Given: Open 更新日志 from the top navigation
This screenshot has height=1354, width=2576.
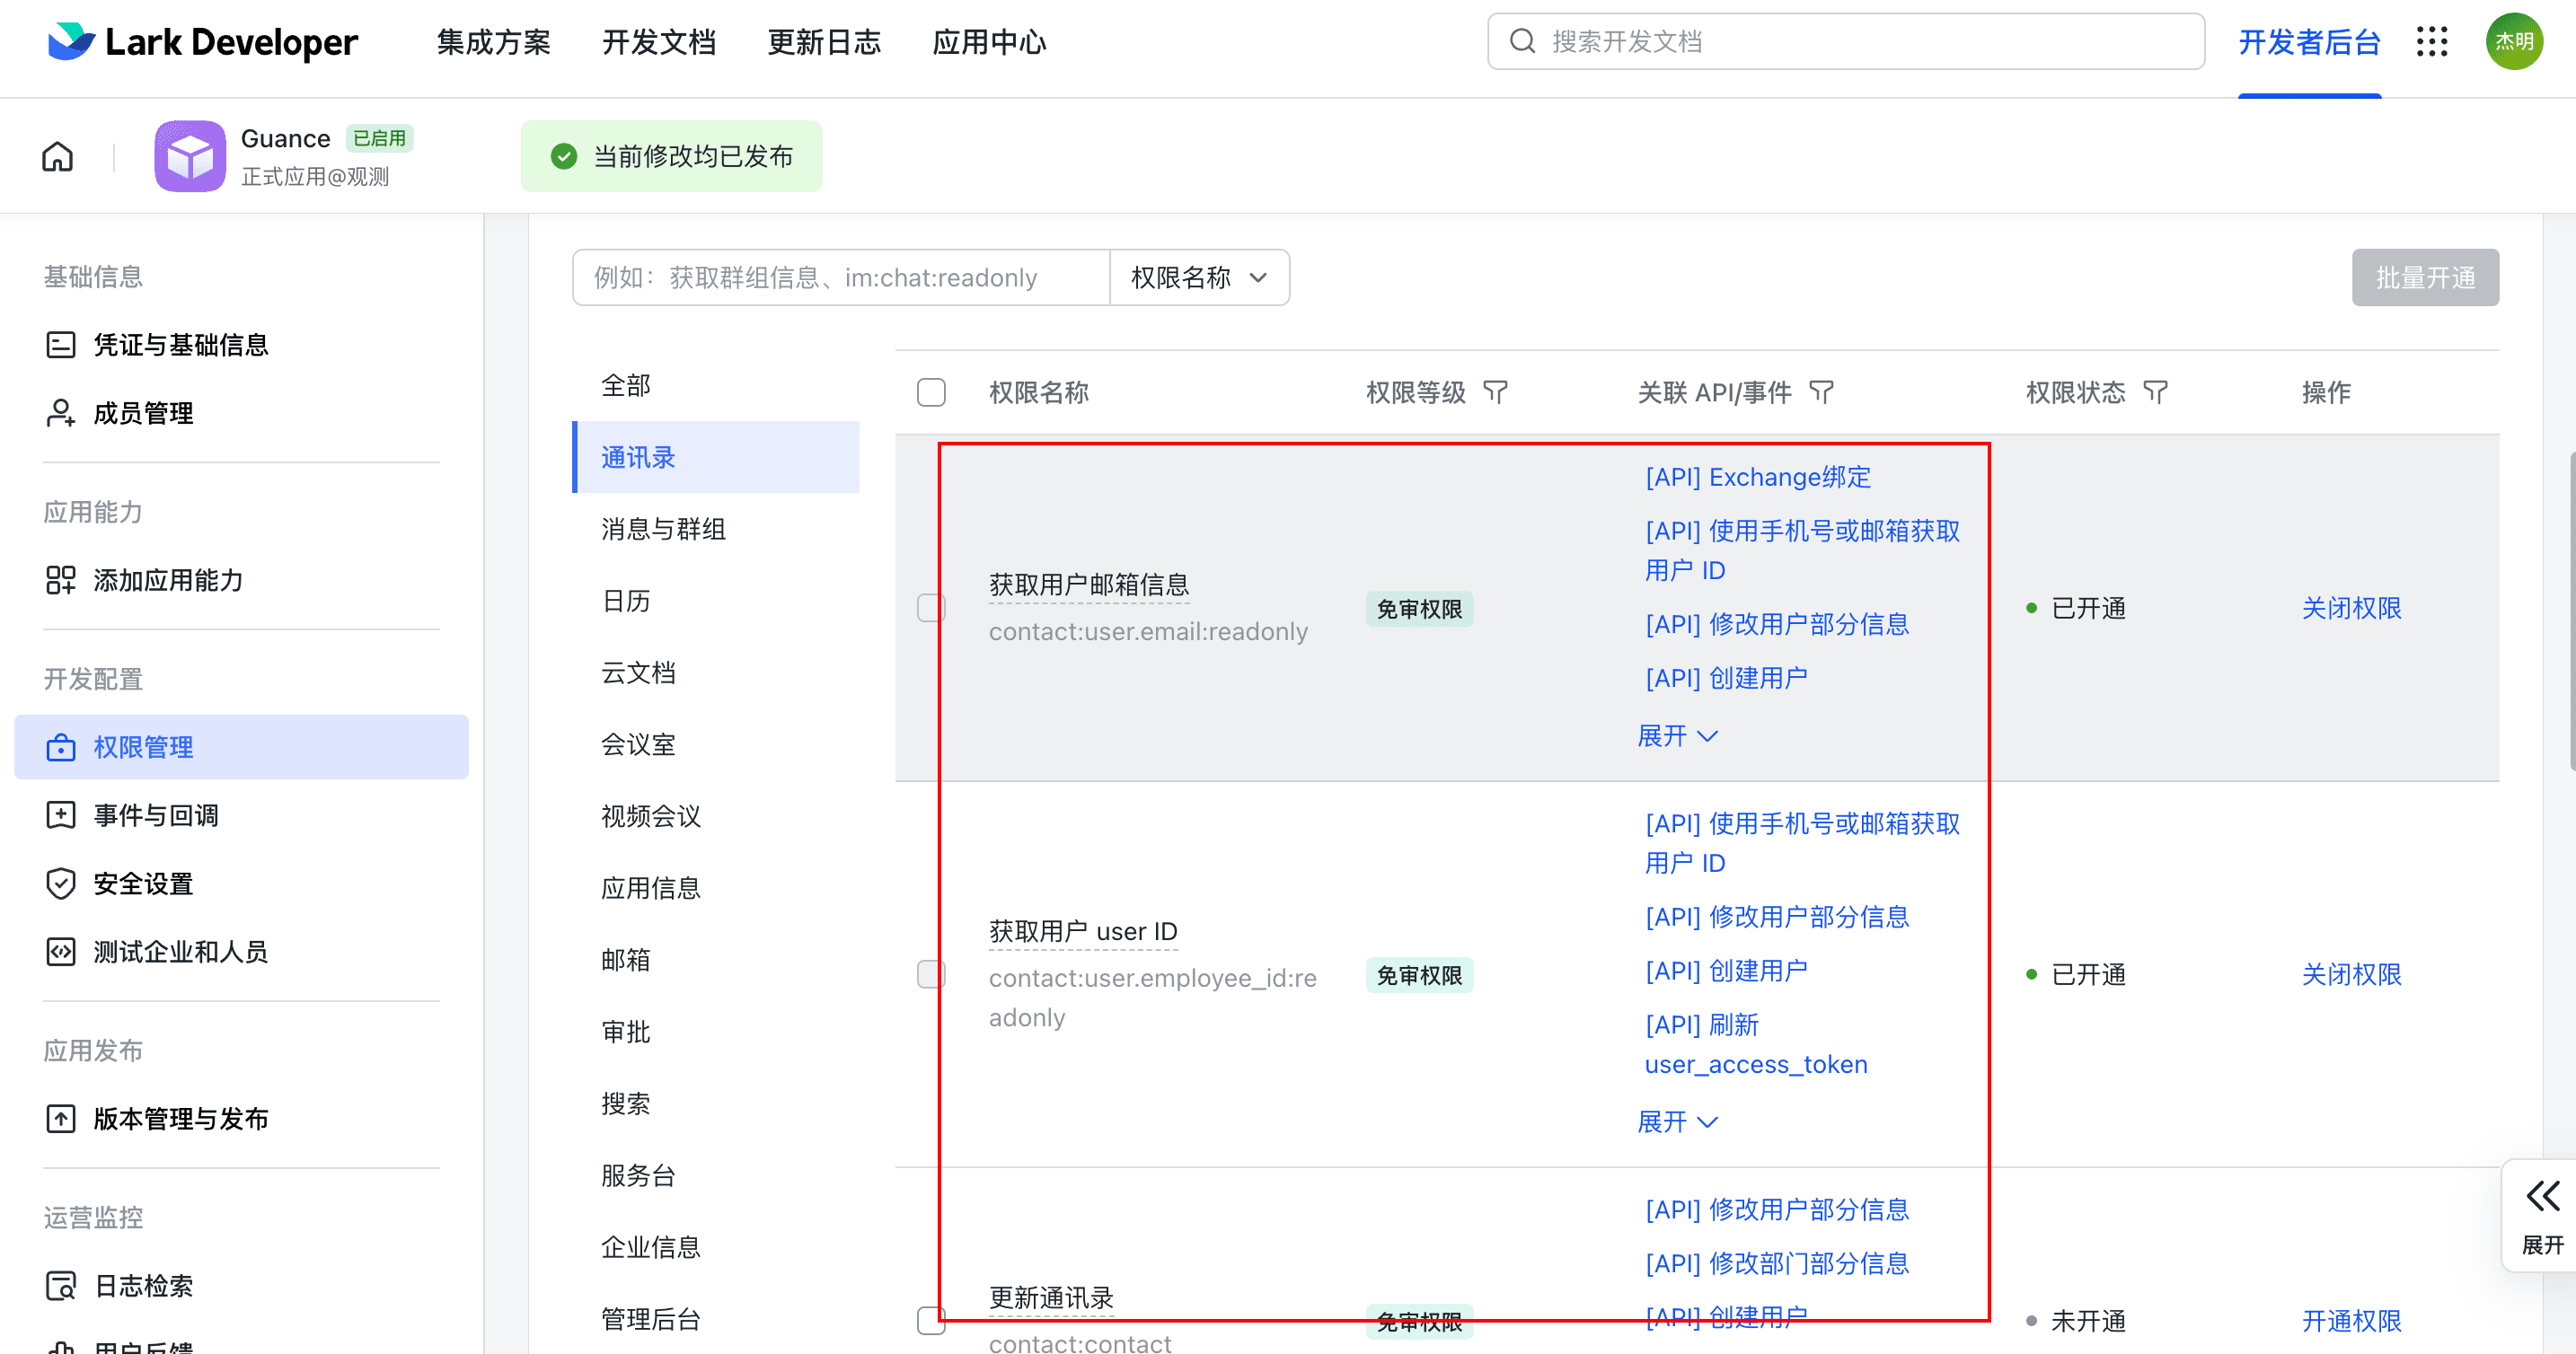Looking at the screenshot, I should 824,42.
